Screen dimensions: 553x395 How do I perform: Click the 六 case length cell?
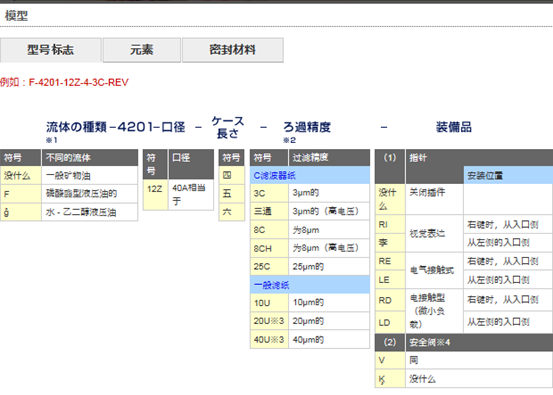[232, 212]
